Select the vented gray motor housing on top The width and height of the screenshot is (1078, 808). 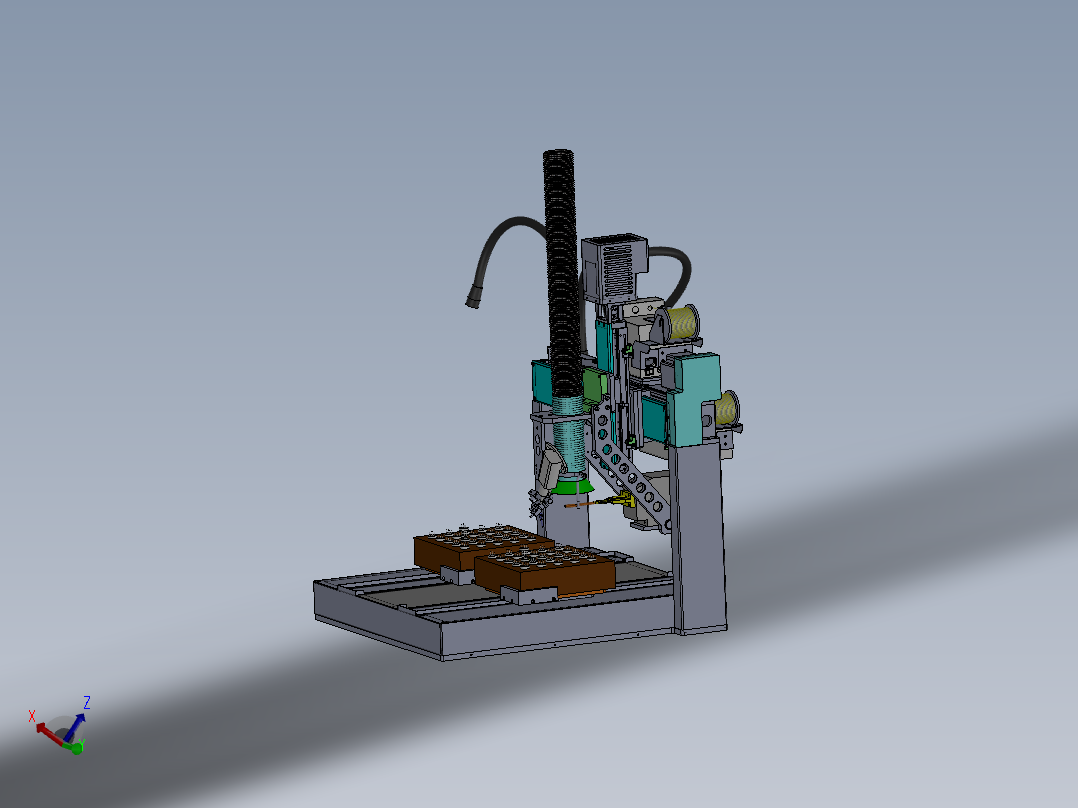click(x=614, y=268)
